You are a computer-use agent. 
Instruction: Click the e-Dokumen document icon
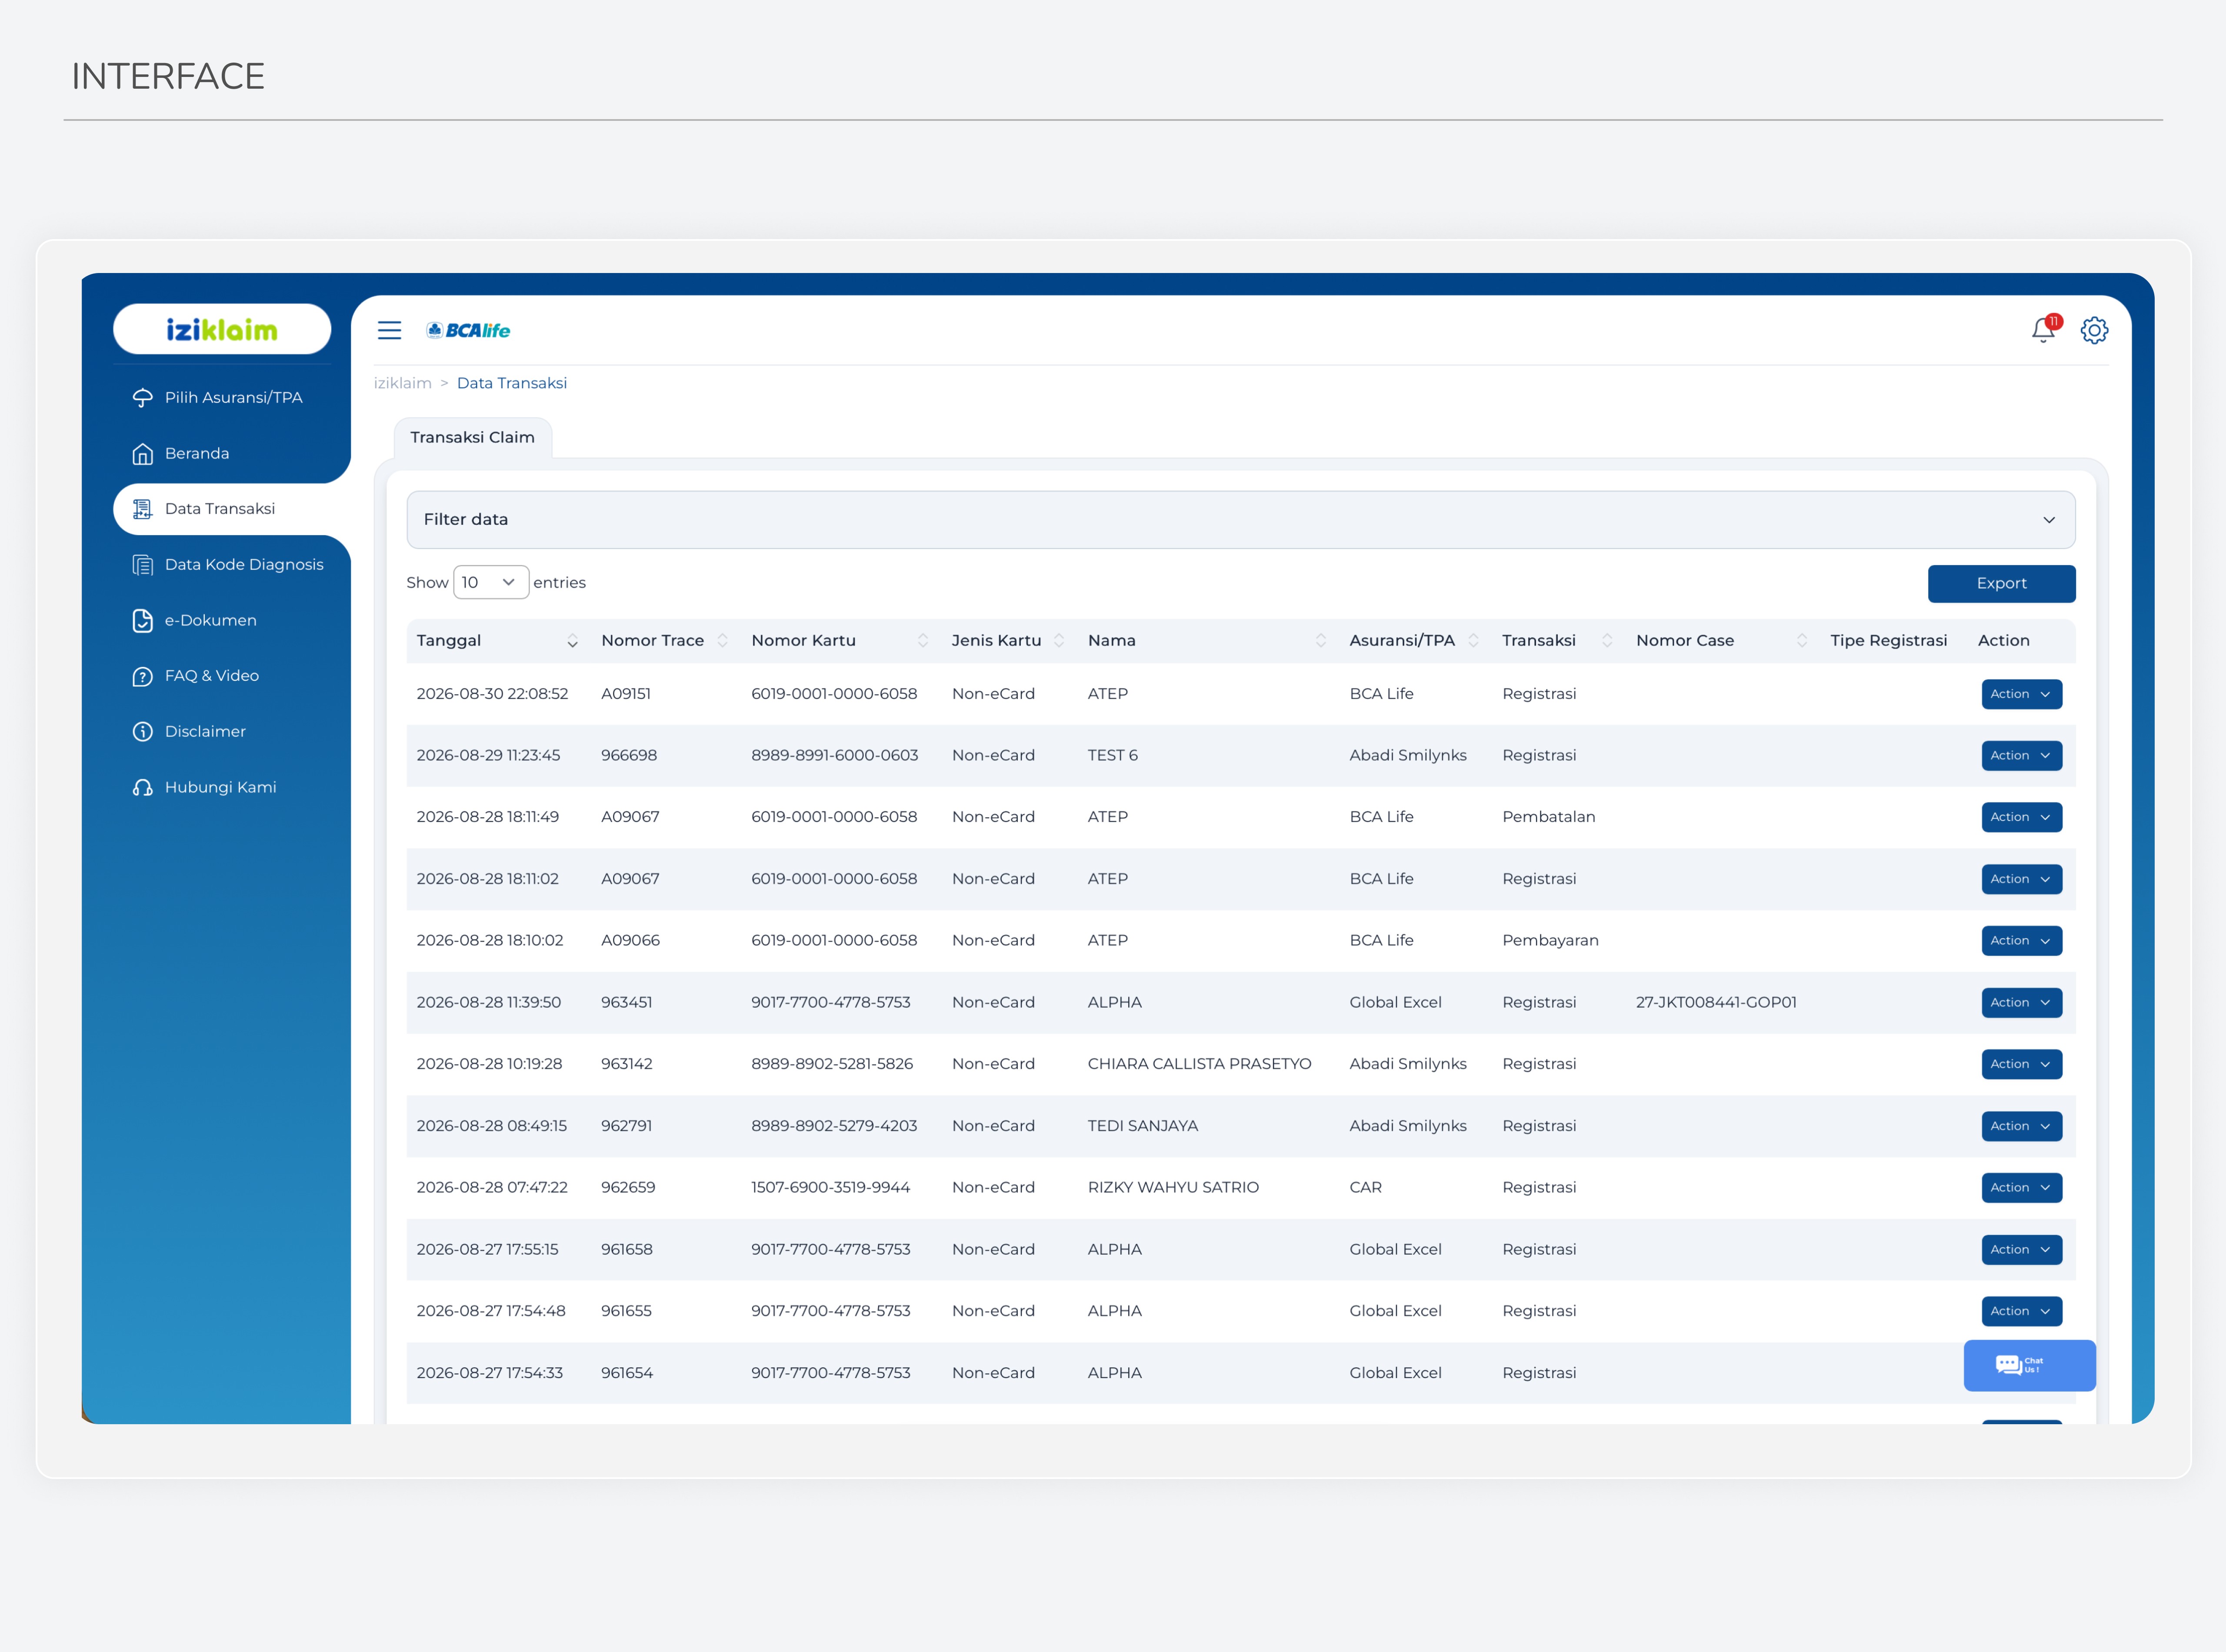click(142, 621)
